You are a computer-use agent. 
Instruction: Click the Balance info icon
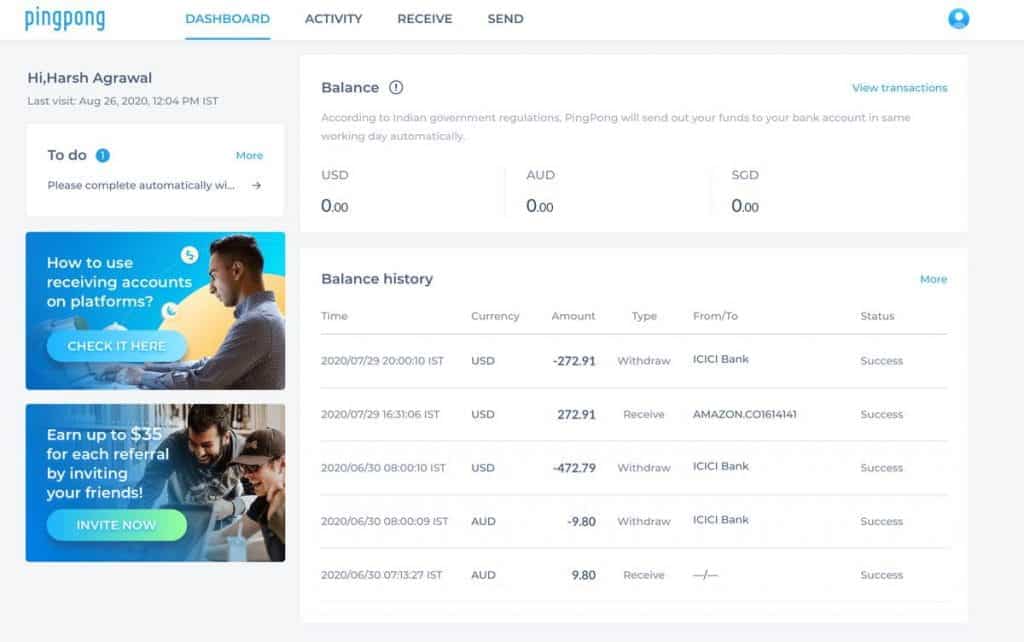(396, 87)
